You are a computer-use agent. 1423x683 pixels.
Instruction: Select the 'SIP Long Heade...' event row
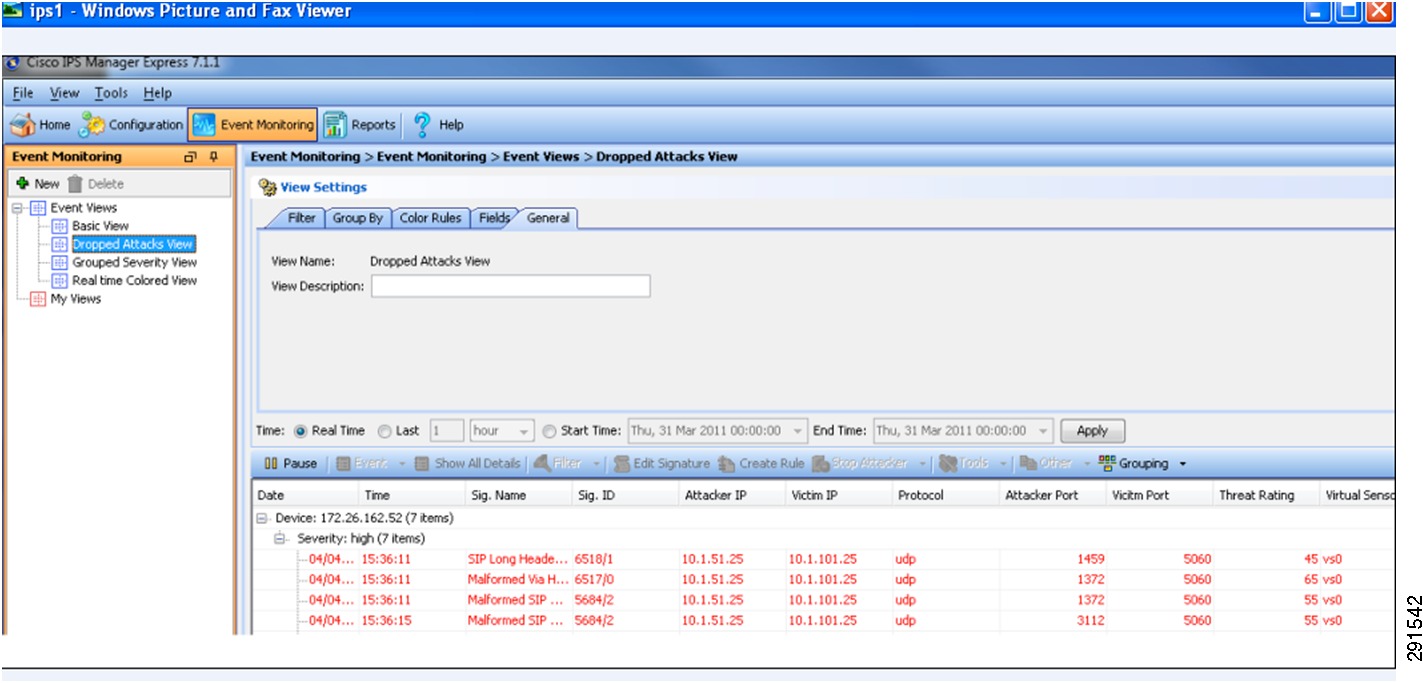coord(822,559)
